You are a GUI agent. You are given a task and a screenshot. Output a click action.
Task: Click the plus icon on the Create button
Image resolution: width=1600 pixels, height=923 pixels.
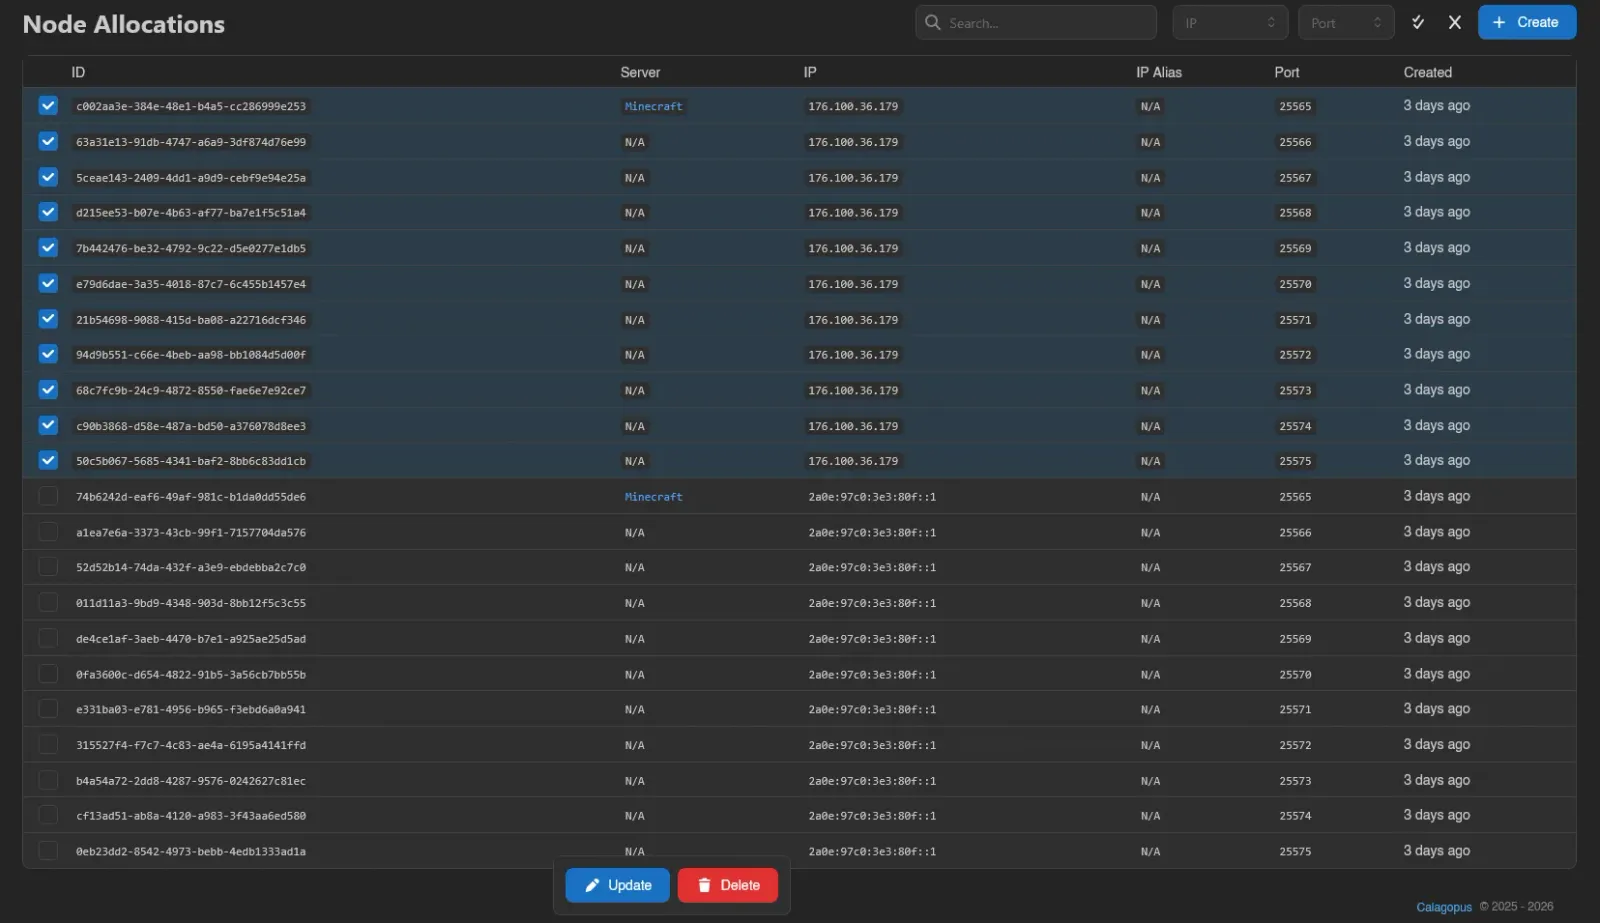1499,22
